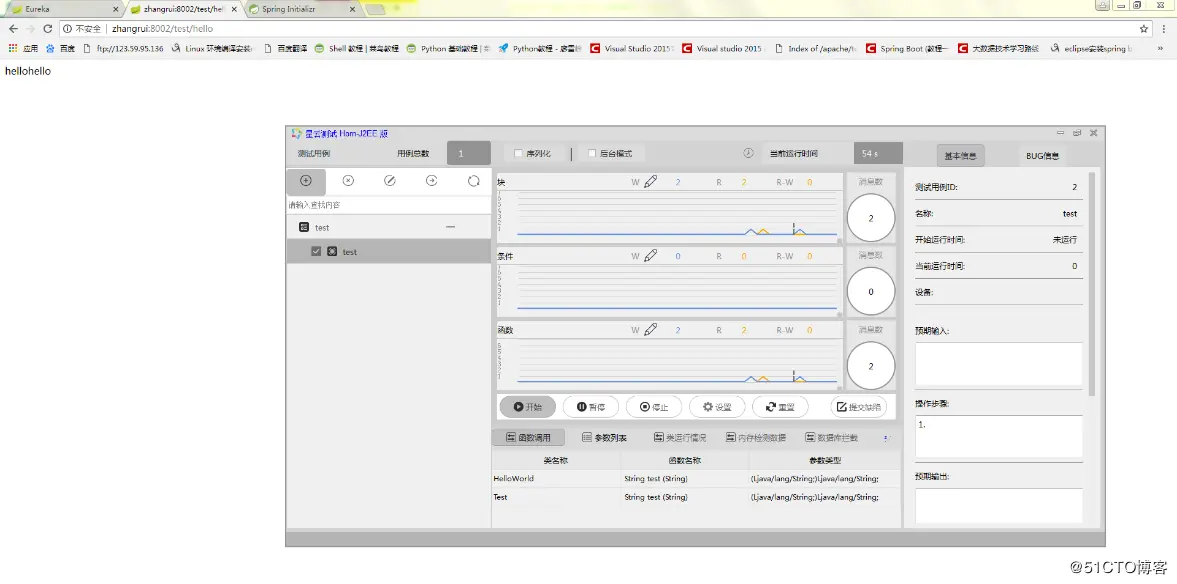Click the 操作步骤 text box
This screenshot has height=584, width=1177.
pos(998,437)
